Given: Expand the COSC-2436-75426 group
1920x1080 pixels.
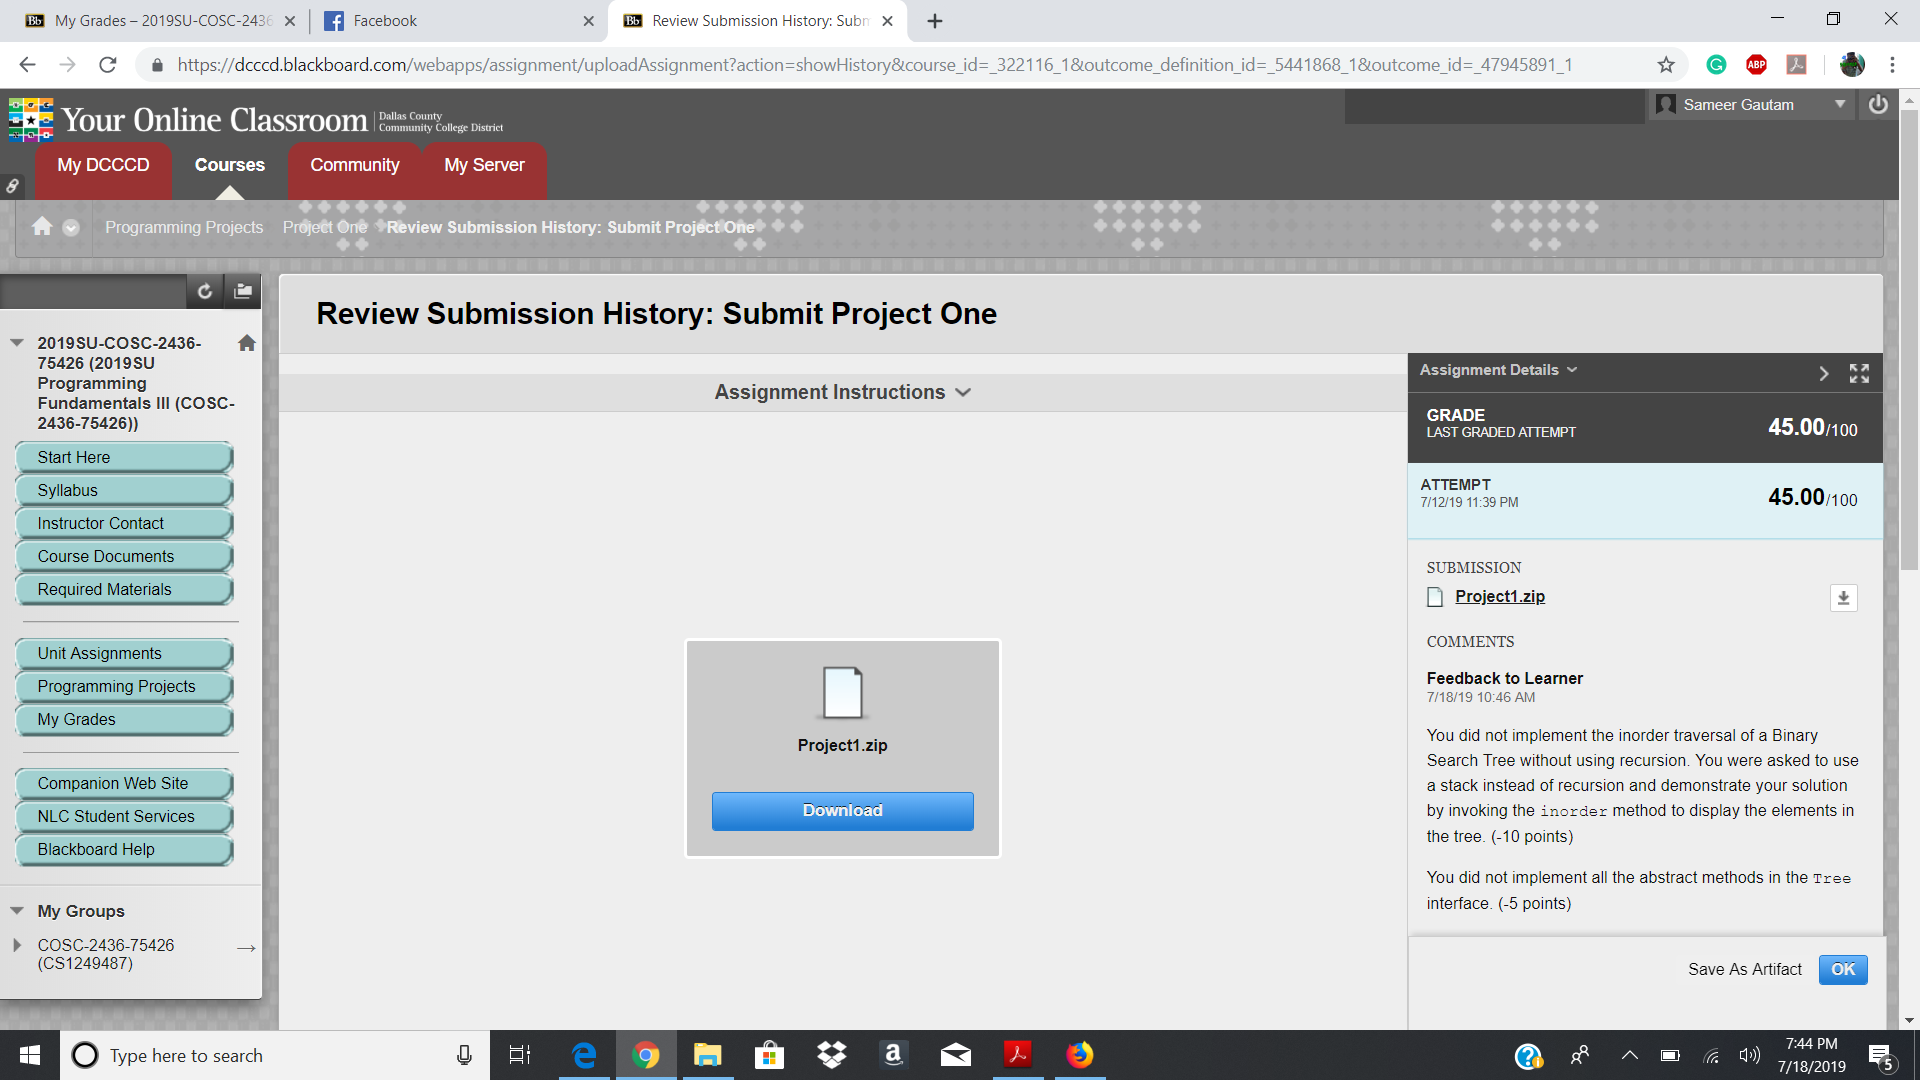Looking at the screenshot, I should 17,945.
